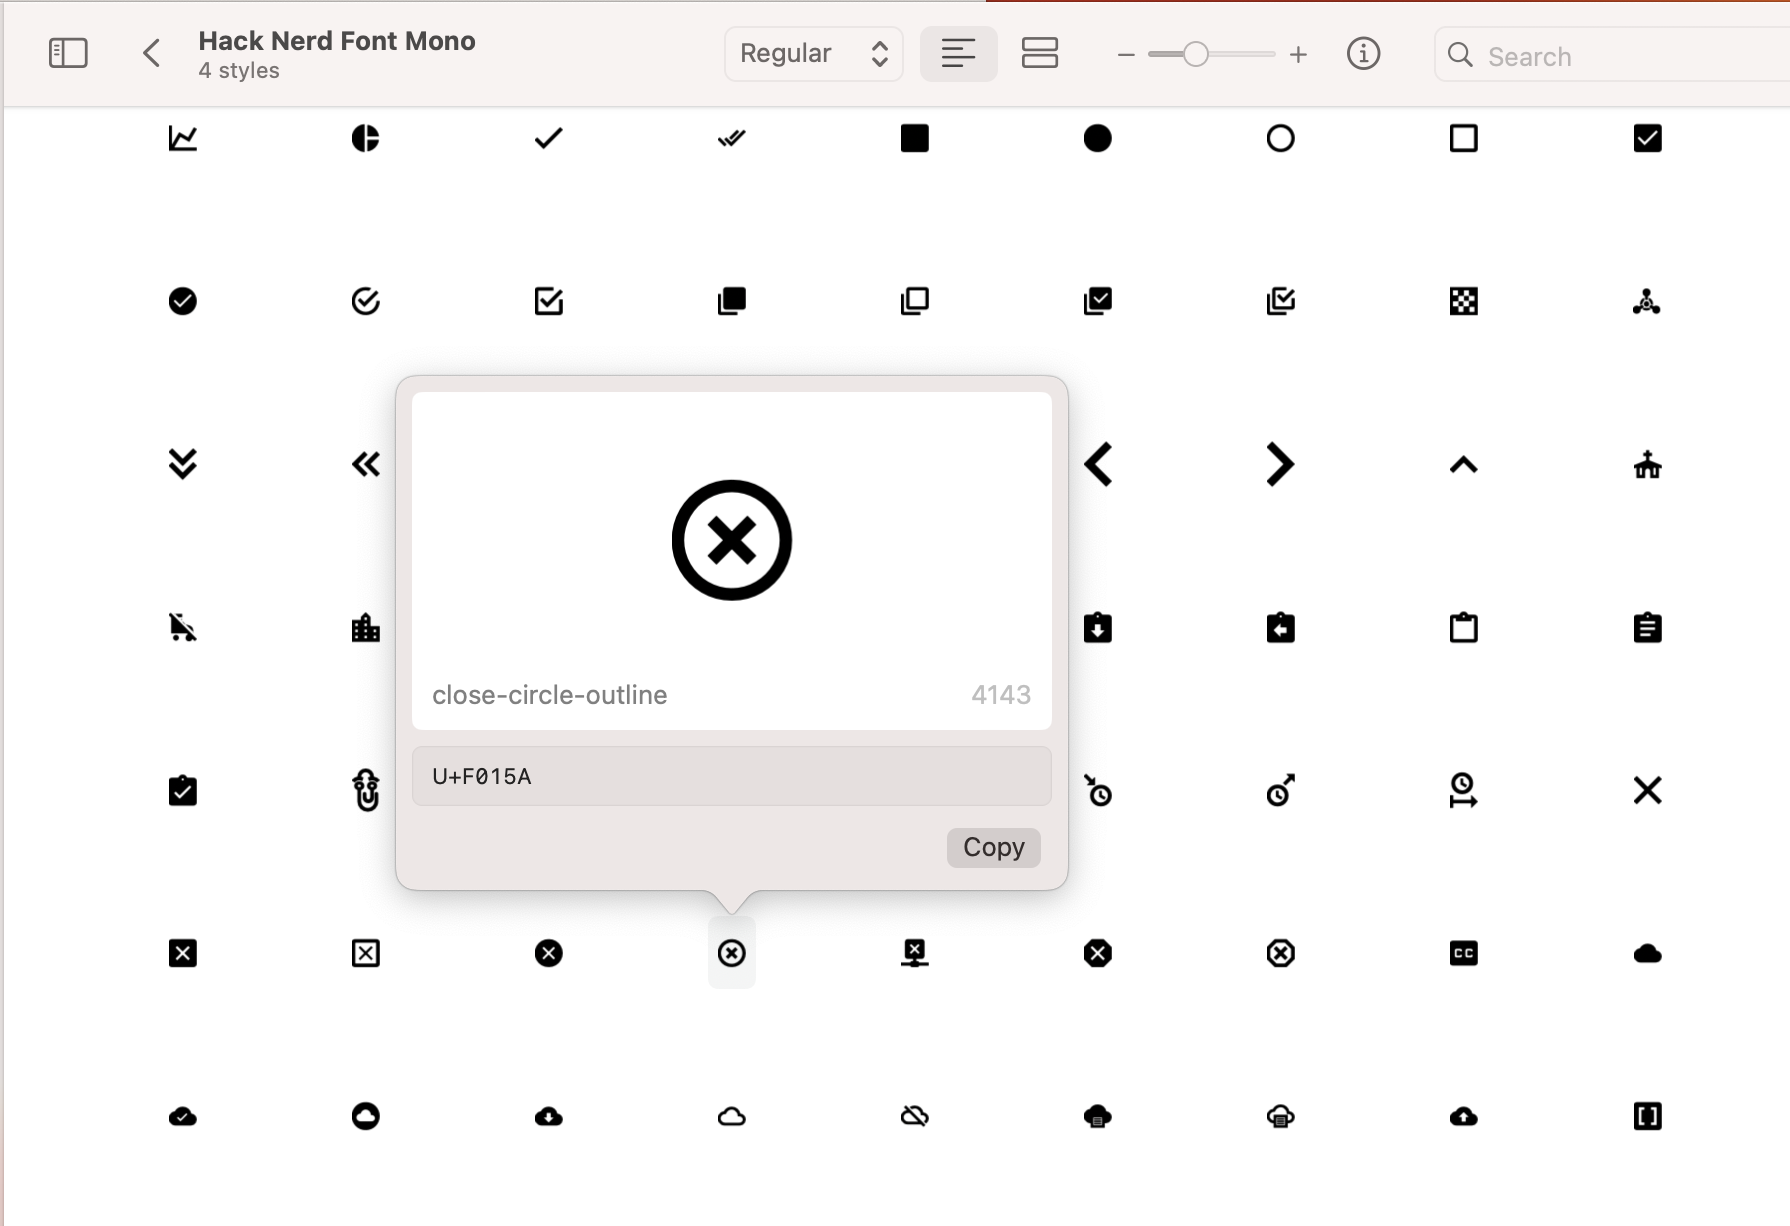Viewport: 1790px width, 1226px height.
Task: Select the double-checkmark glyph
Action: pos(731,138)
